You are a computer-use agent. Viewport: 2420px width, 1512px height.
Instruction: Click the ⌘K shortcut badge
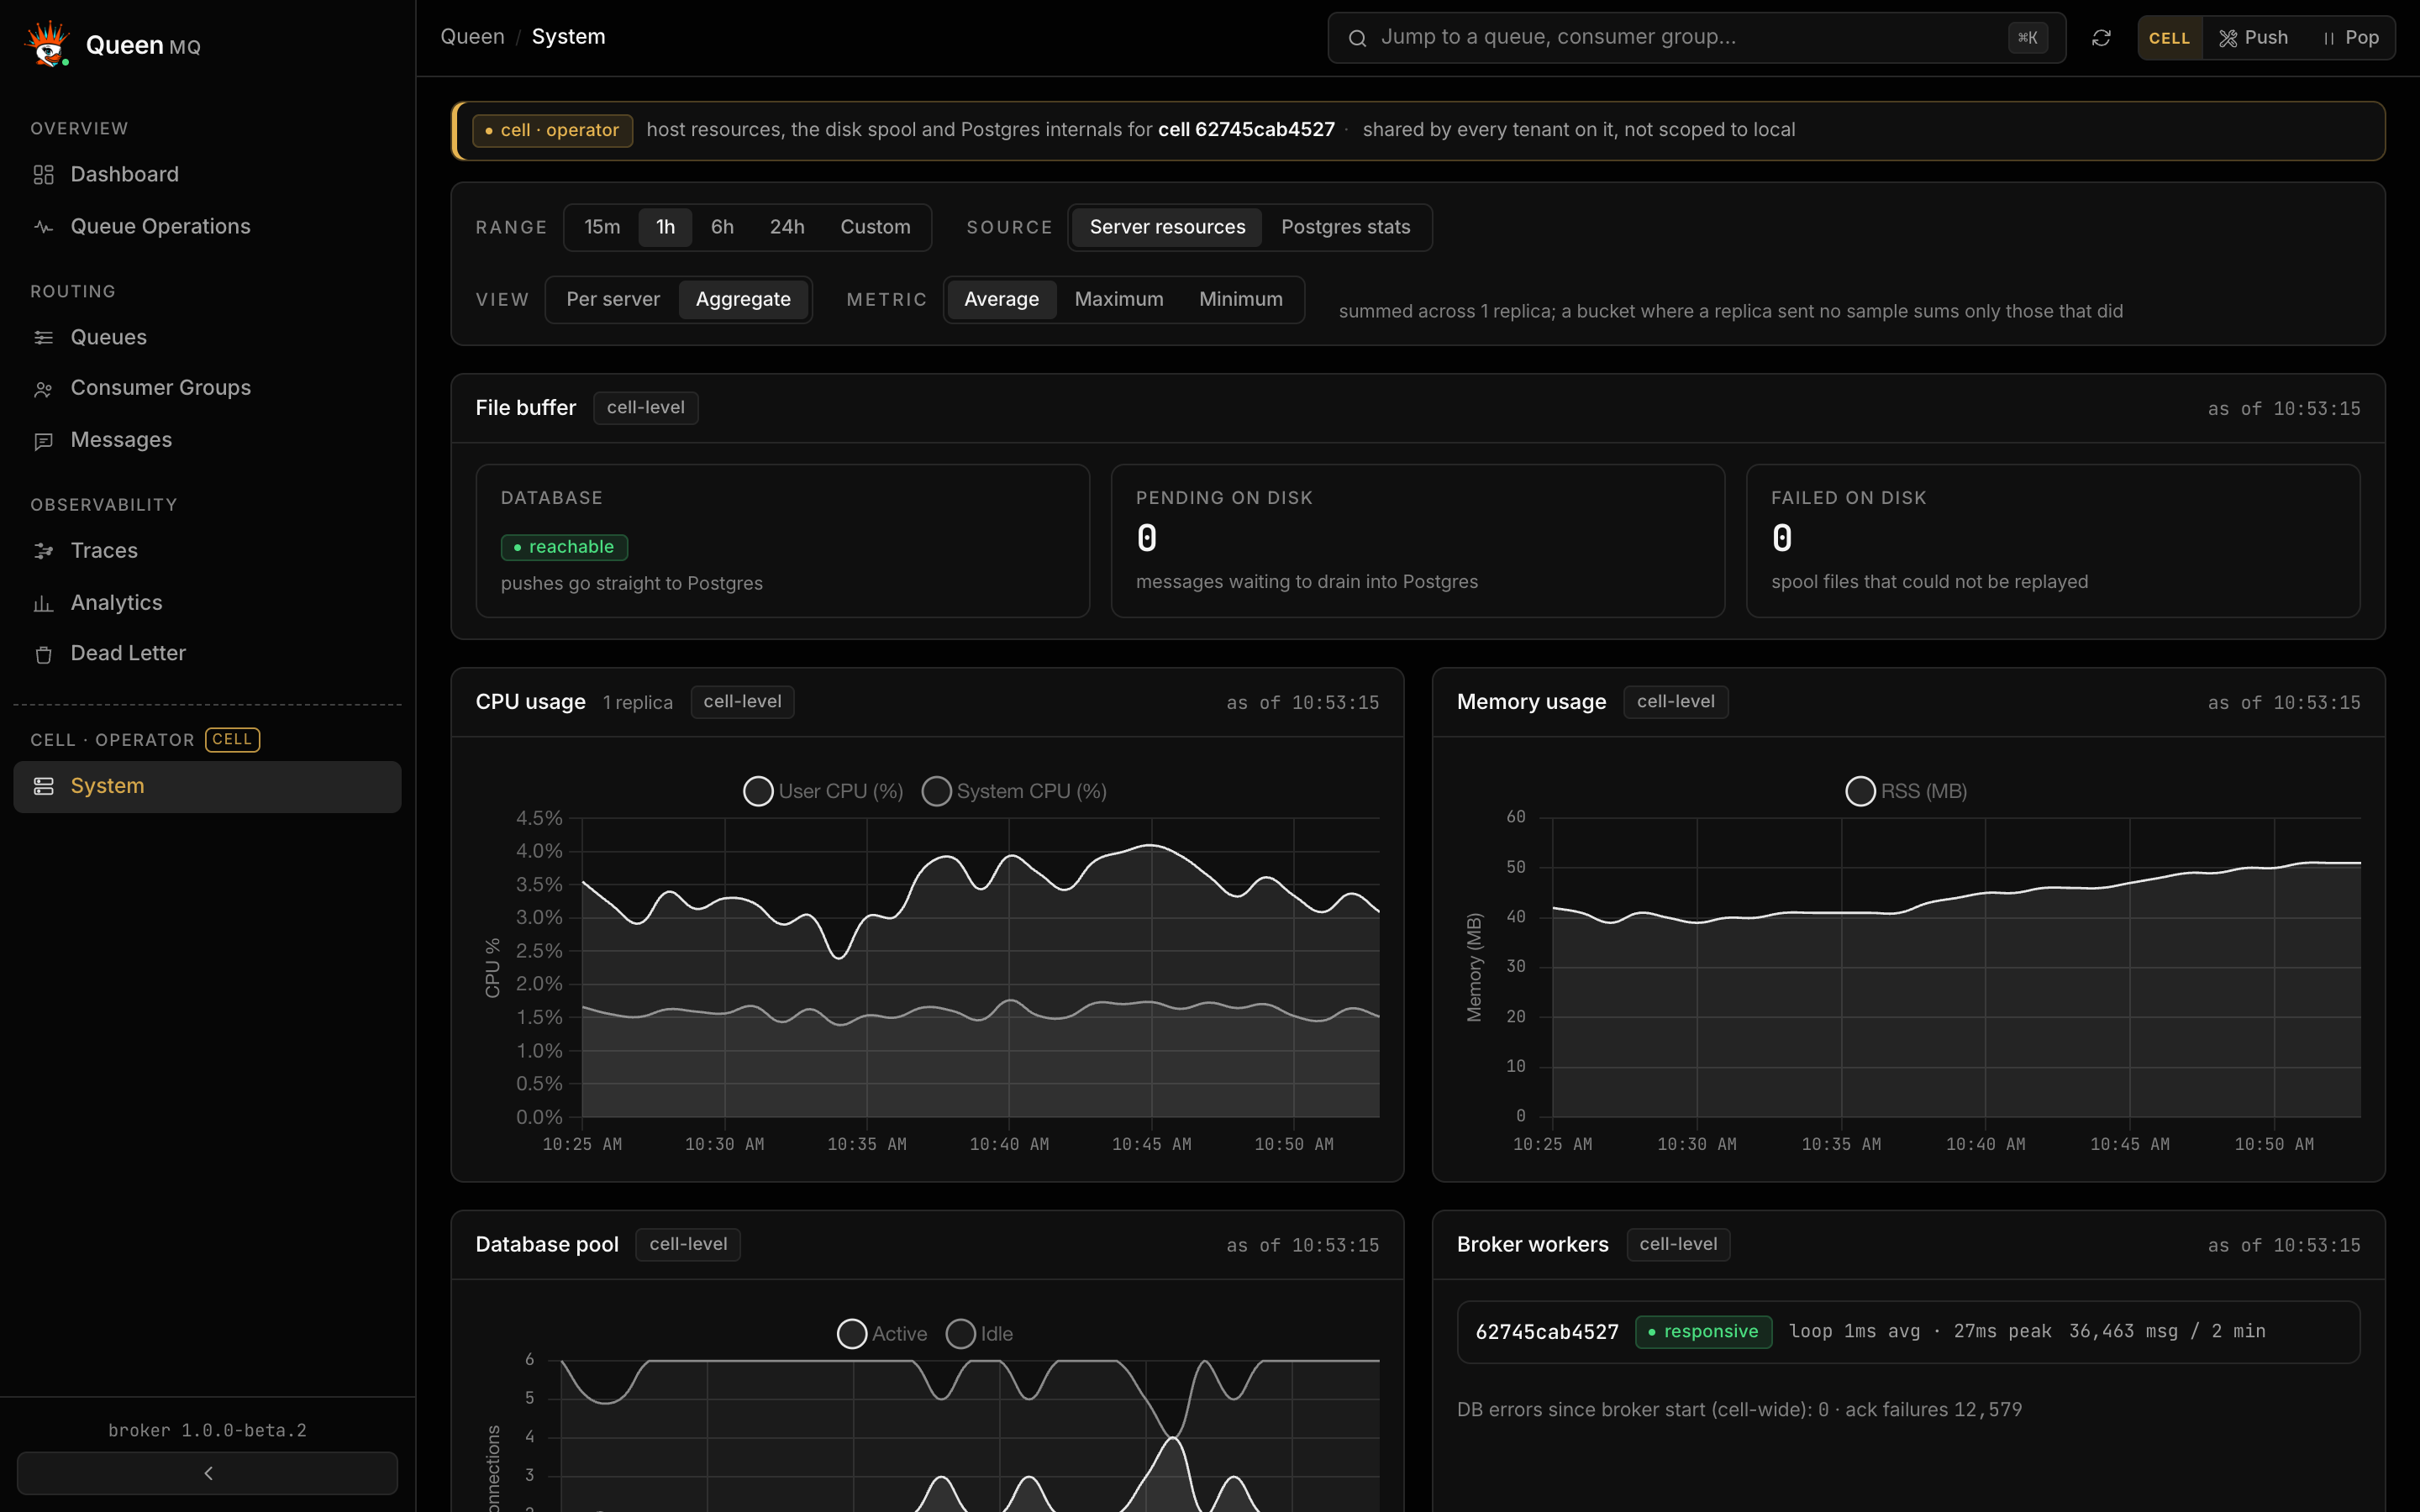tap(2028, 38)
